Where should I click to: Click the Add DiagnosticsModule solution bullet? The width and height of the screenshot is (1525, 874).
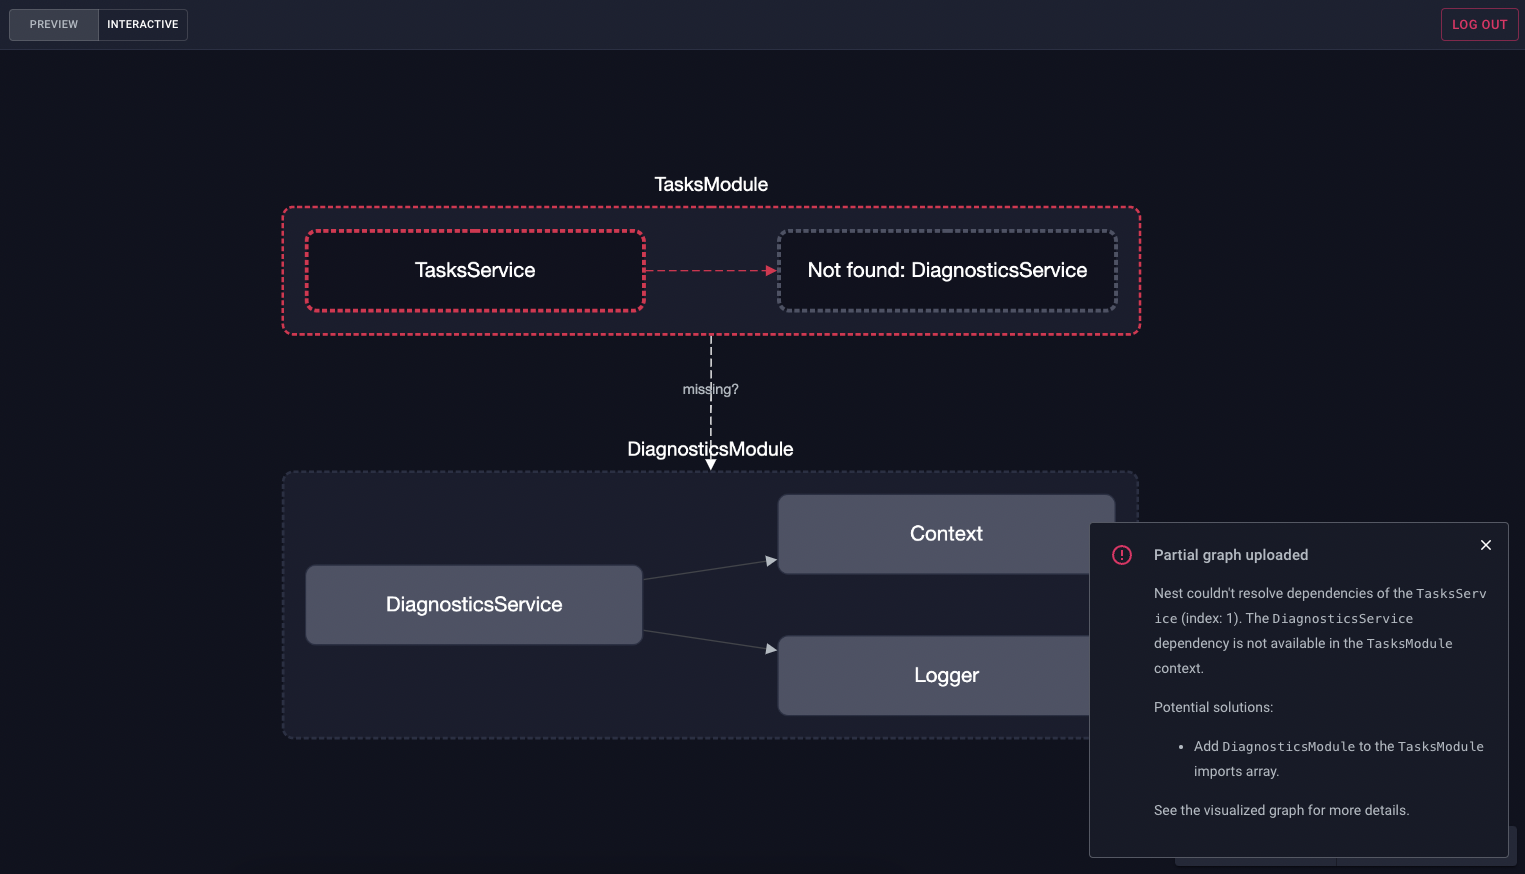click(1337, 758)
